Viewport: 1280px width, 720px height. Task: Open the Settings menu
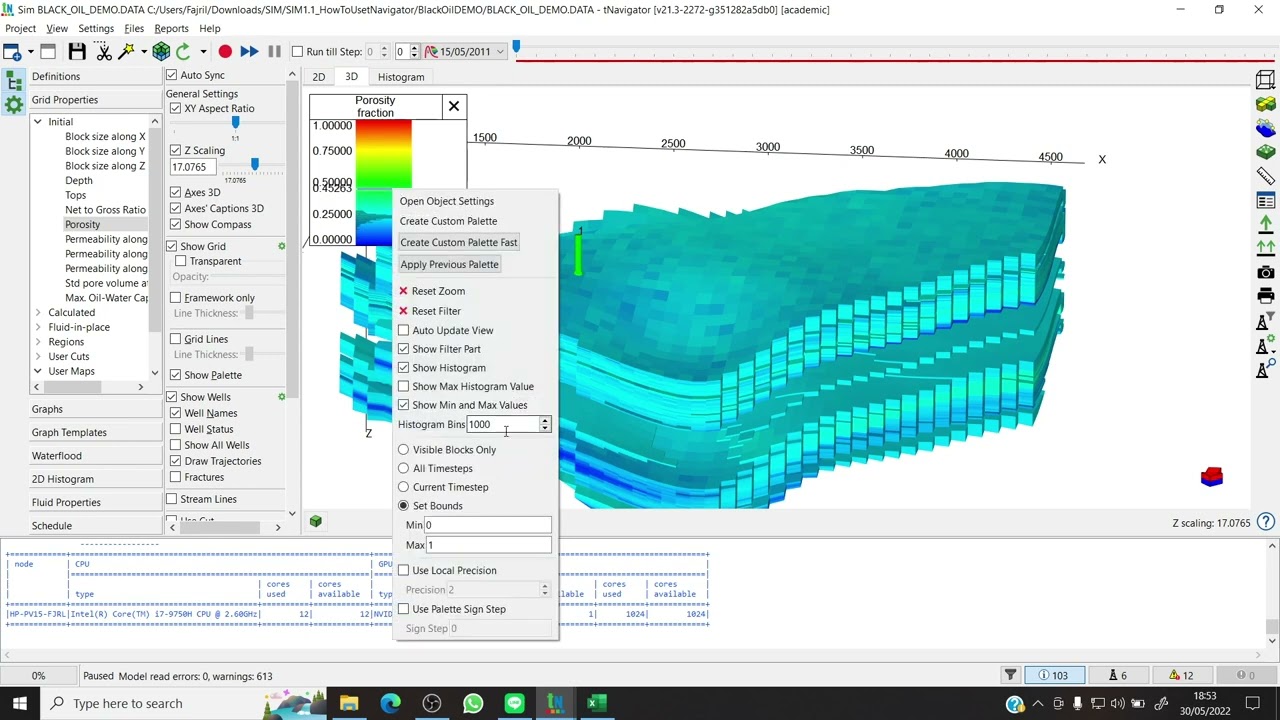click(x=96, y=29)
